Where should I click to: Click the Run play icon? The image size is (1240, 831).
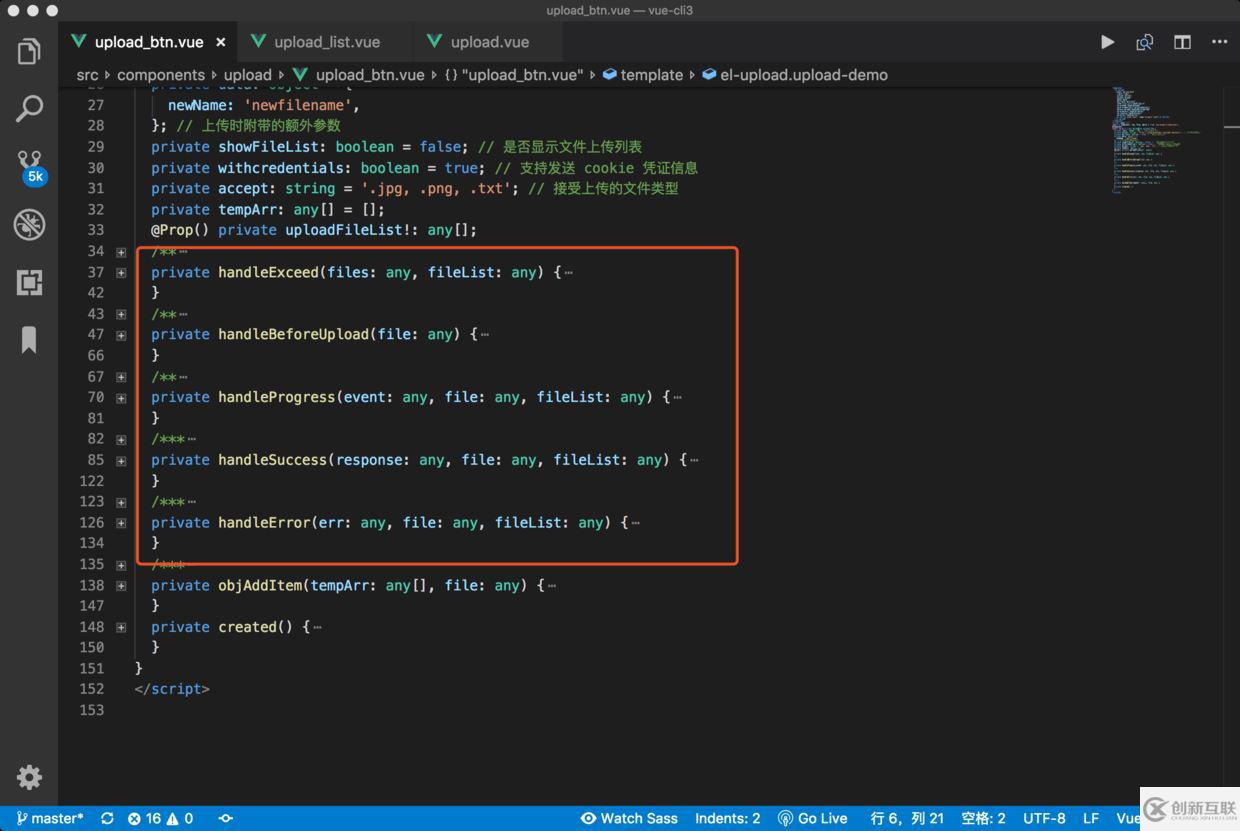1107,42
